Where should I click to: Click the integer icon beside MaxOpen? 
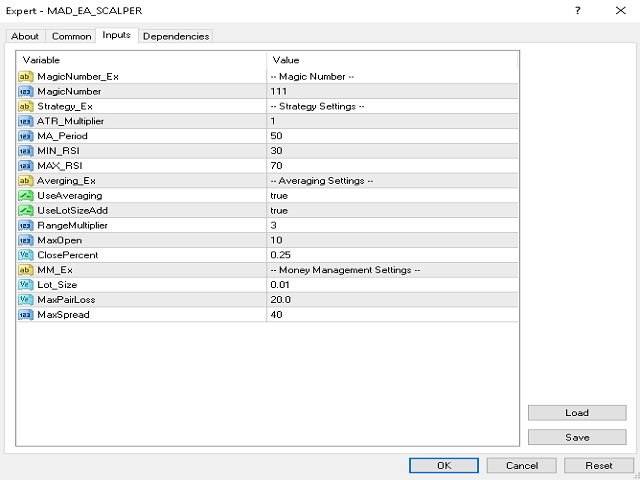26,240
